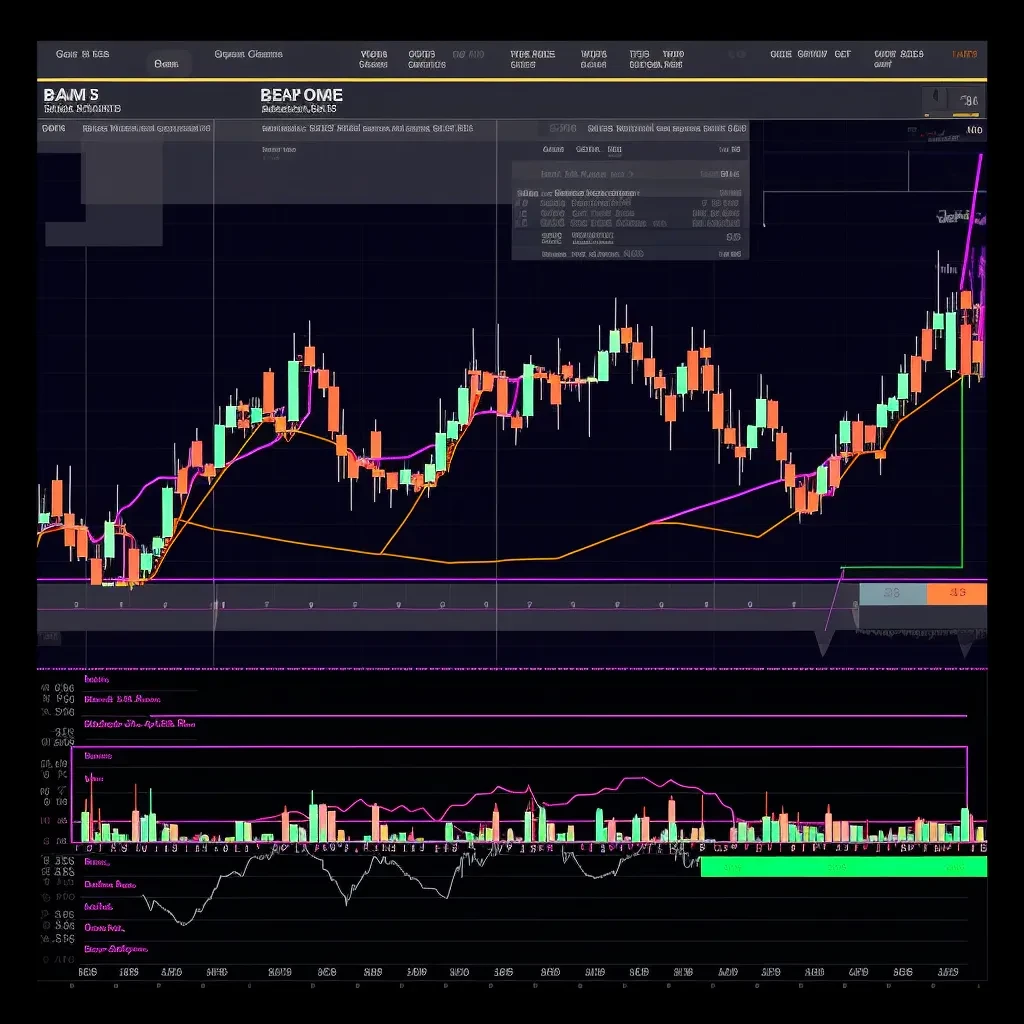The image size is (1024, 1024).
Task: Select the orange highlighted tab at top right
Action: [964, 55]
